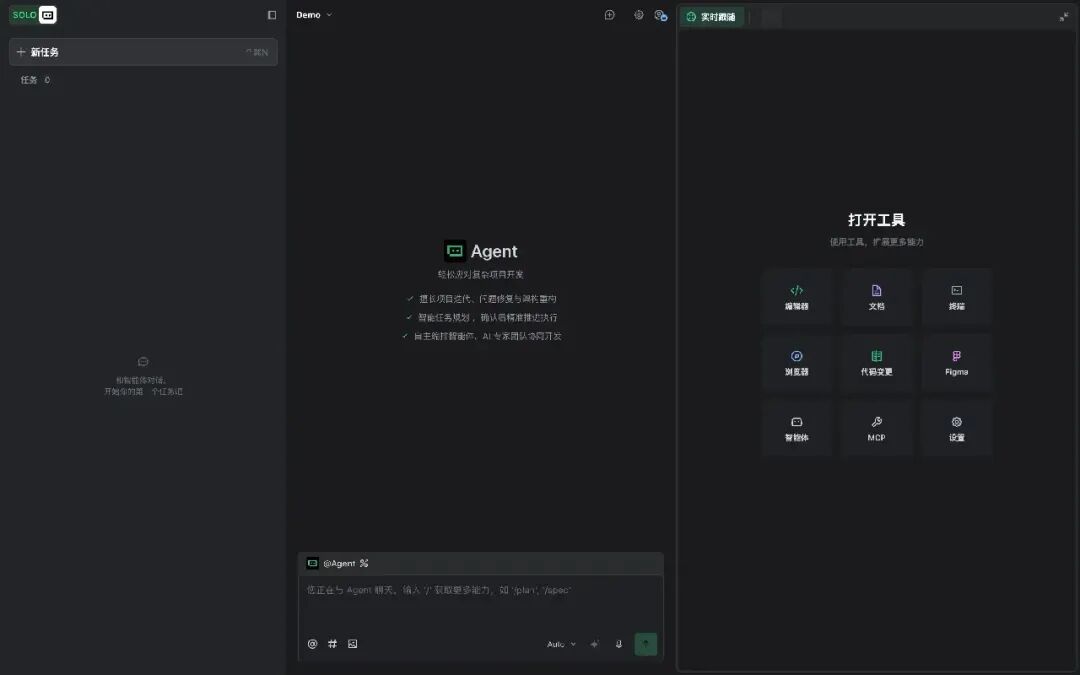Open the 文档 documents tool
This screenshot has width=1080, height=675.
coord(877,297)
